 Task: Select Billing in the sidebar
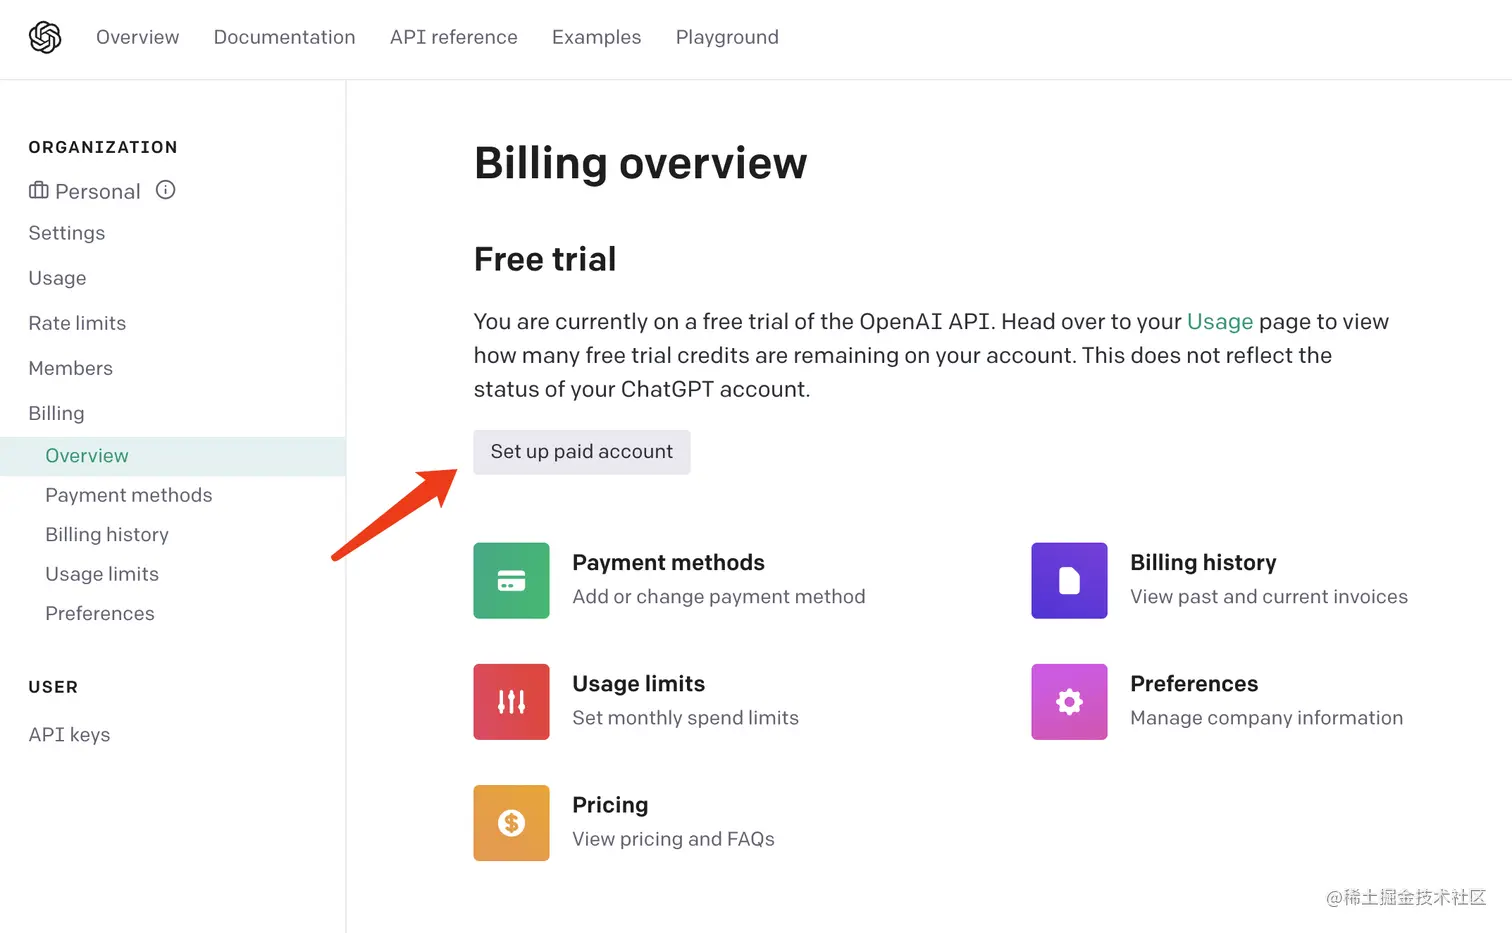(x=56, y=413)
